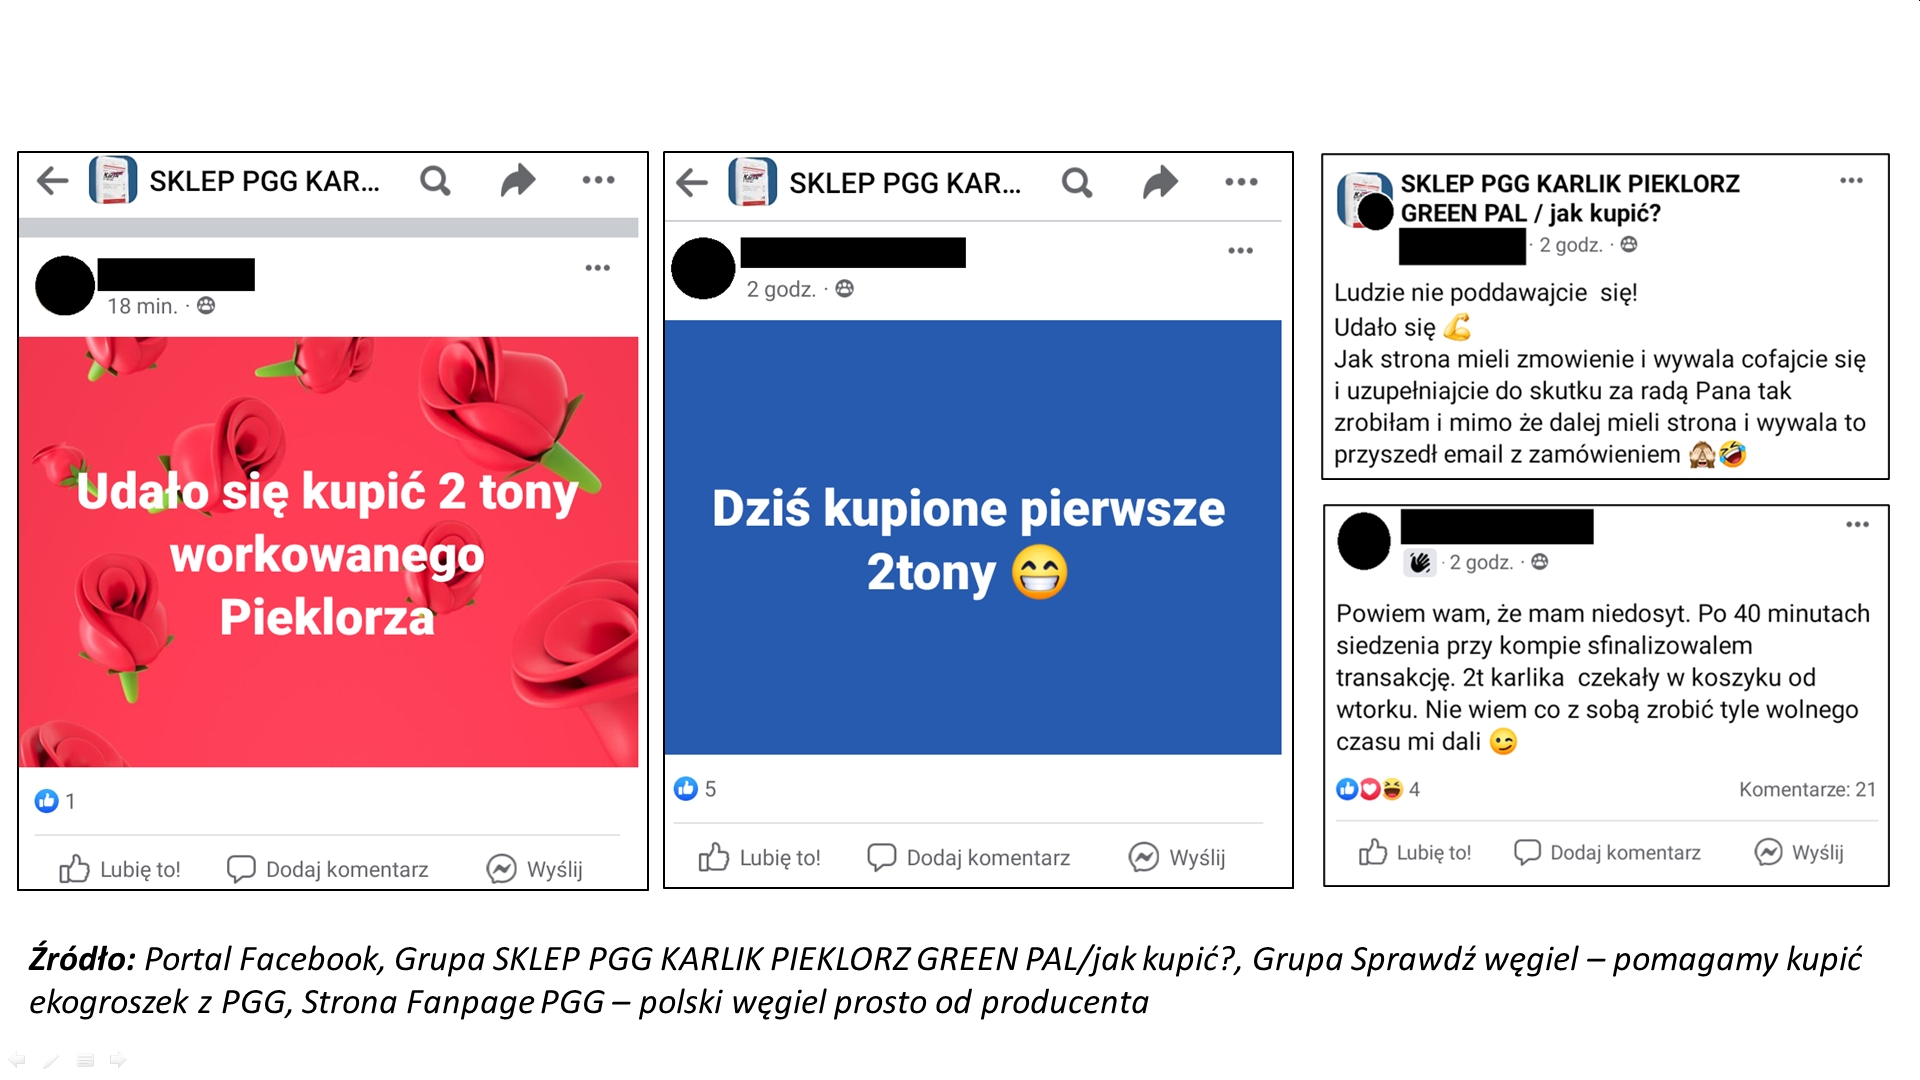Open the 'Komentarze: 21' comments link
Screen dimensions: 1920x1080
point(1807,789)
